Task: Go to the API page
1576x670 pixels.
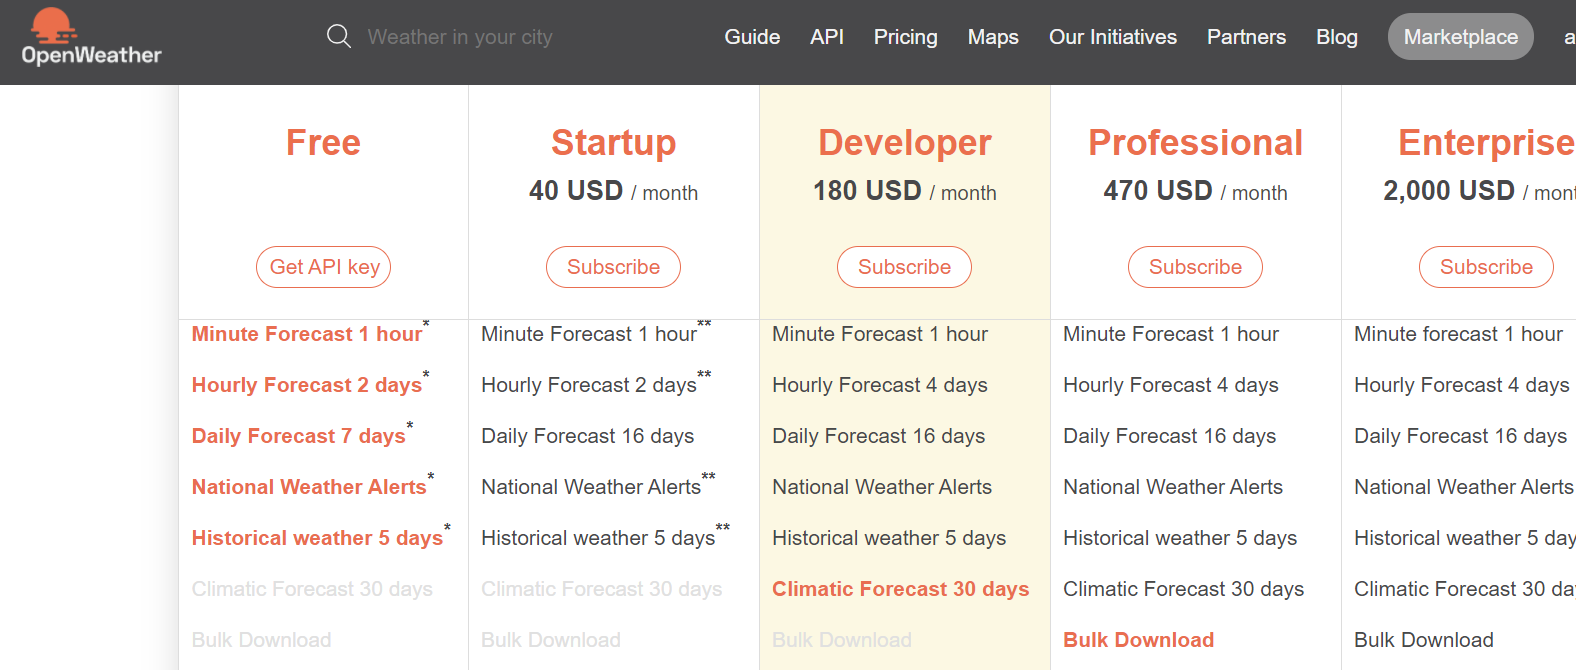Action: point(827,37)
